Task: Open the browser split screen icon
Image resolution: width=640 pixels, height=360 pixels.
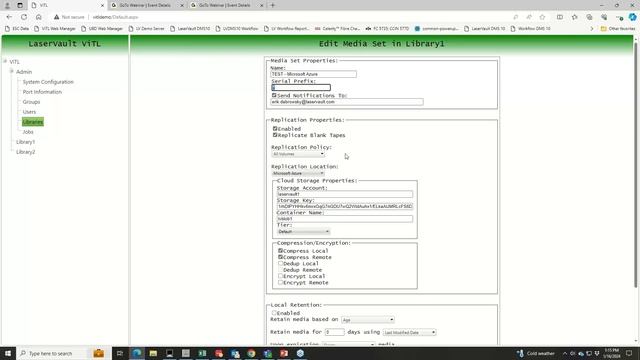Action: pos(560,17)
